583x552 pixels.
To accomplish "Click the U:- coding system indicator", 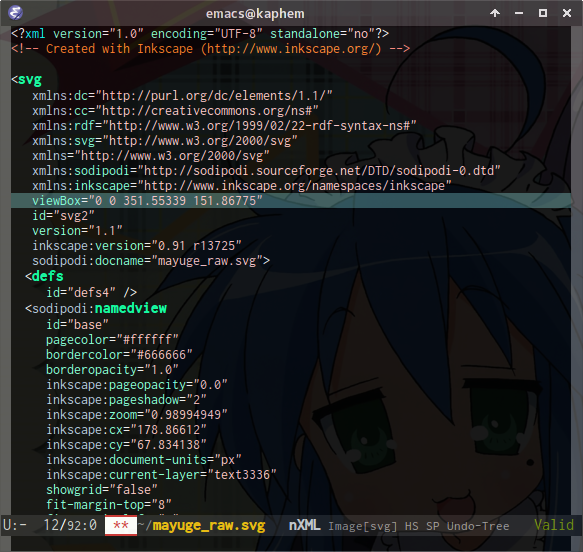I will 15,526.
